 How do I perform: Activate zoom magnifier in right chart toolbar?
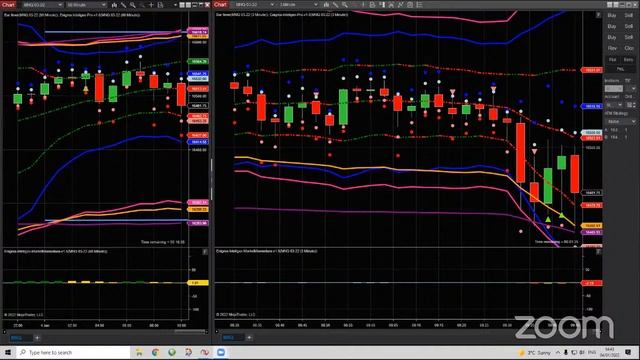345,5
